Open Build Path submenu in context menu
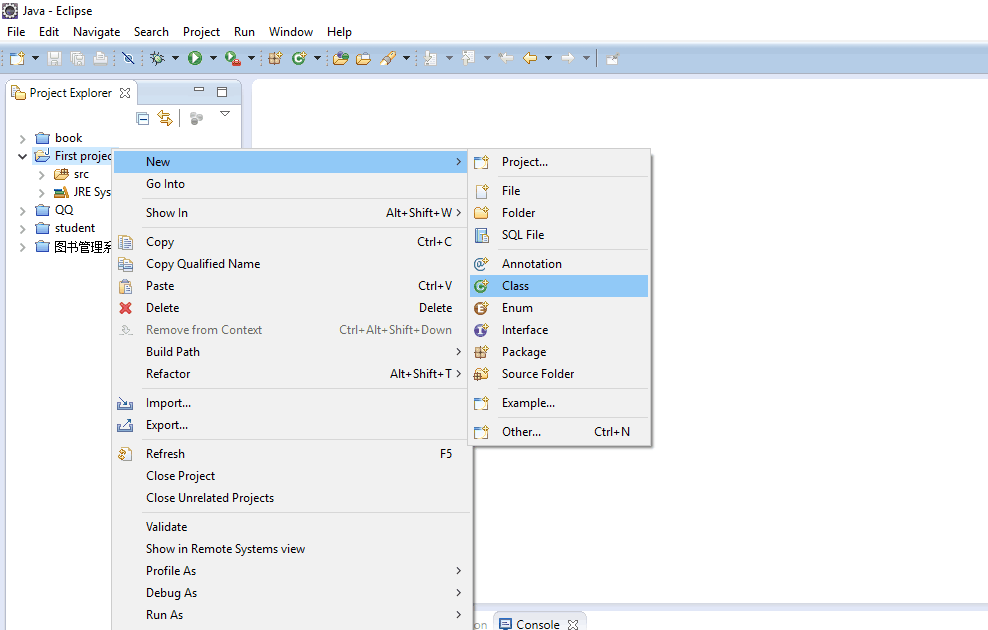This screenshot has height=630, width=988. tap(290, 352)
